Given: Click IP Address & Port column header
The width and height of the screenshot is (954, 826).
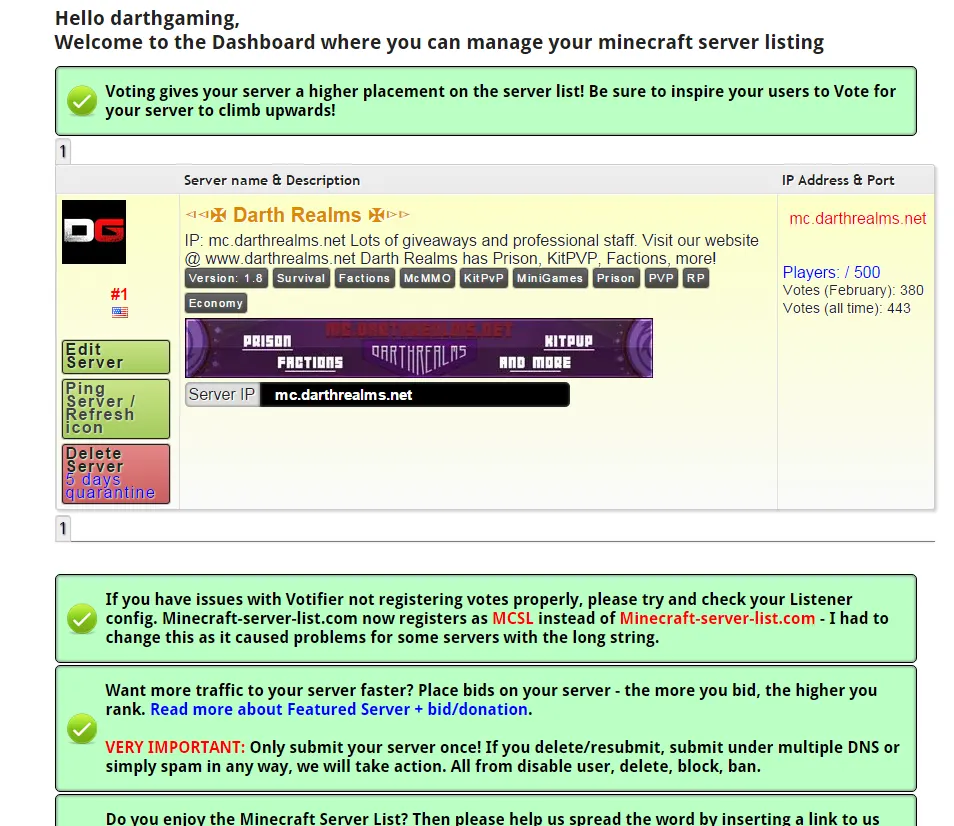Looking at the screenshot, I should coord(838,180).
